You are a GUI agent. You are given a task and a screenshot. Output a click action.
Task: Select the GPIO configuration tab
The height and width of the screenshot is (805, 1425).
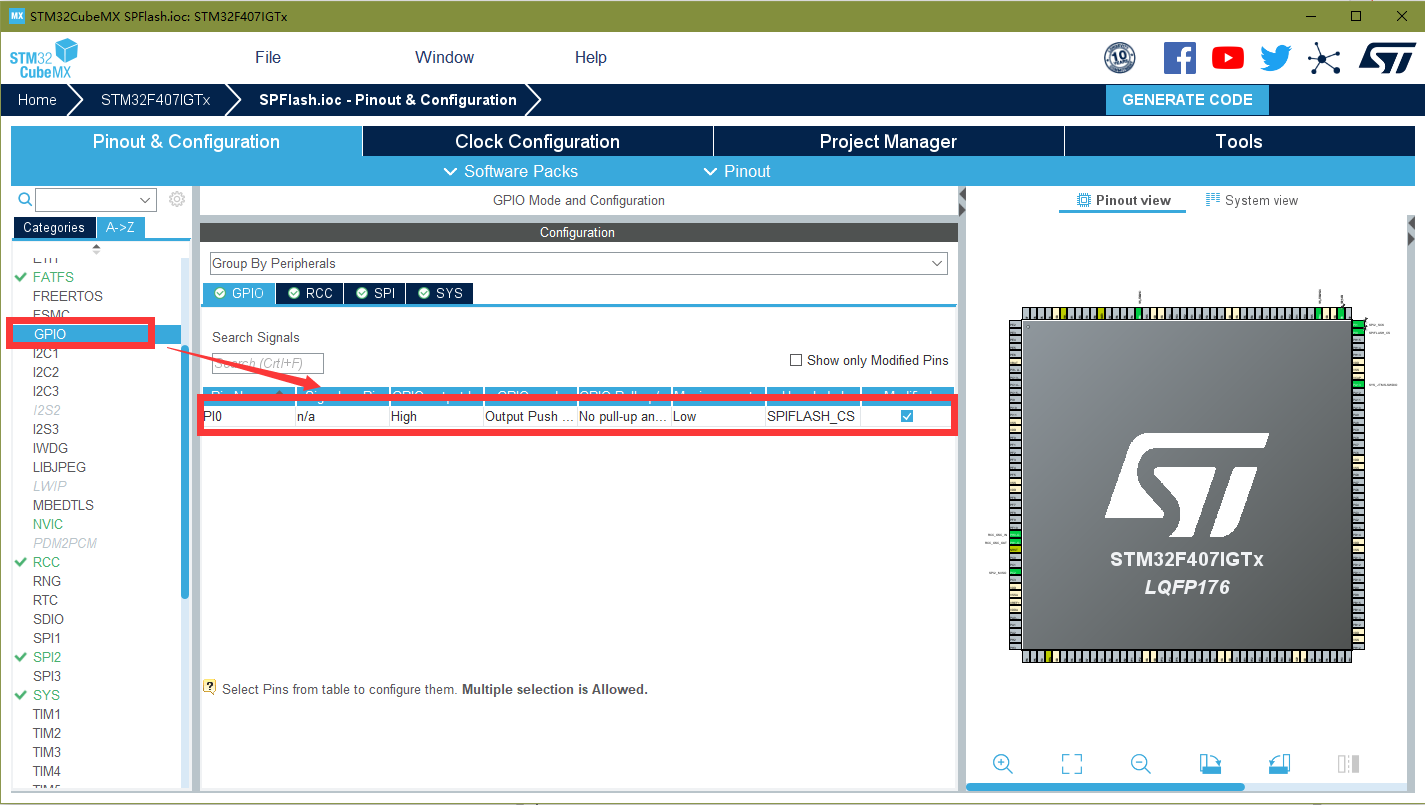[239, 293]
